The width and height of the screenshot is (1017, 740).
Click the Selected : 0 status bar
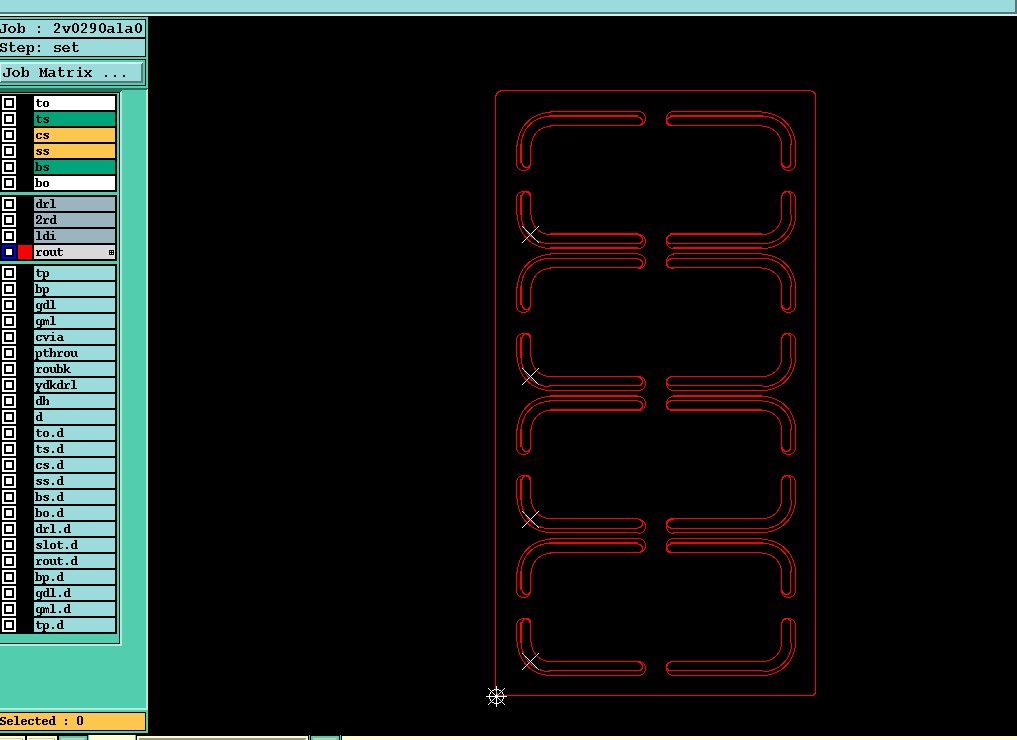(x=72, y=721)
